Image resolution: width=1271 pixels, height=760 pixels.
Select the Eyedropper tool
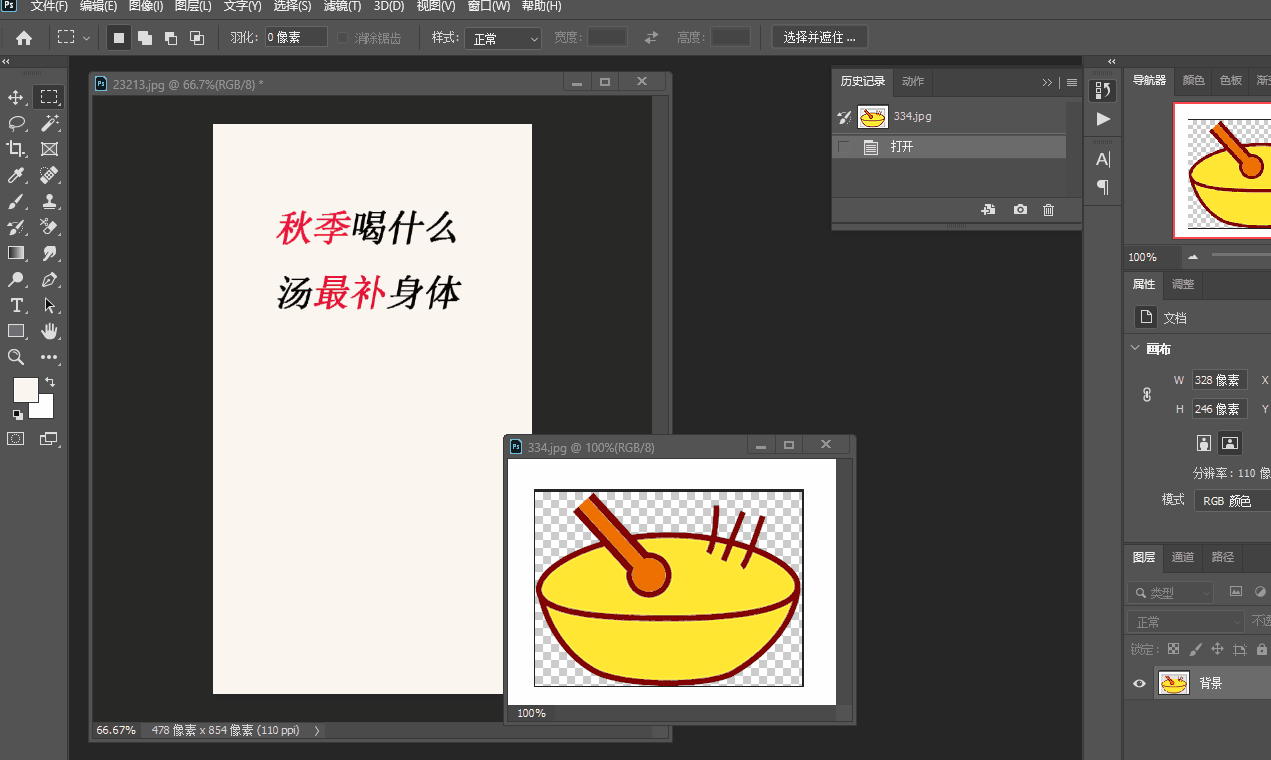click(x=15, y=176)
